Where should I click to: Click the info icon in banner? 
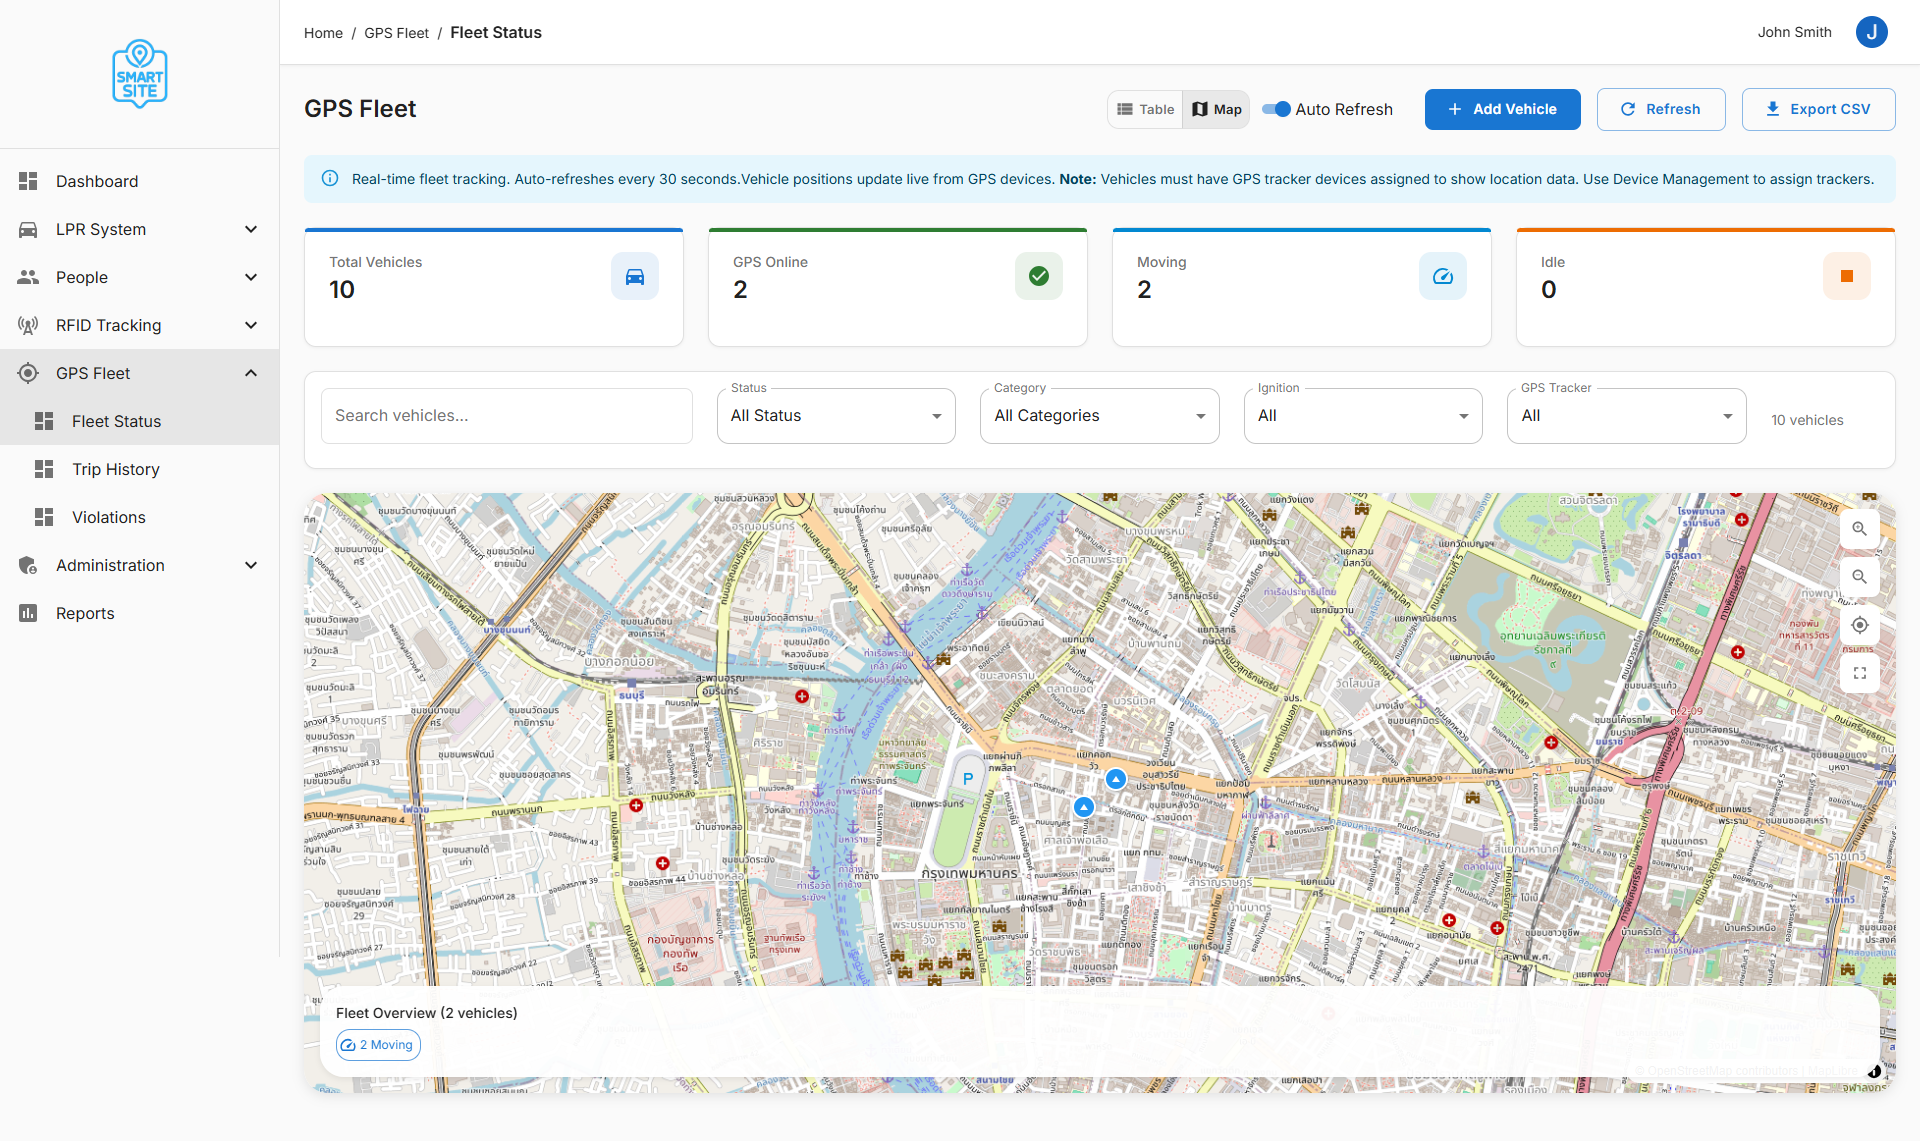tap(329, 179)
